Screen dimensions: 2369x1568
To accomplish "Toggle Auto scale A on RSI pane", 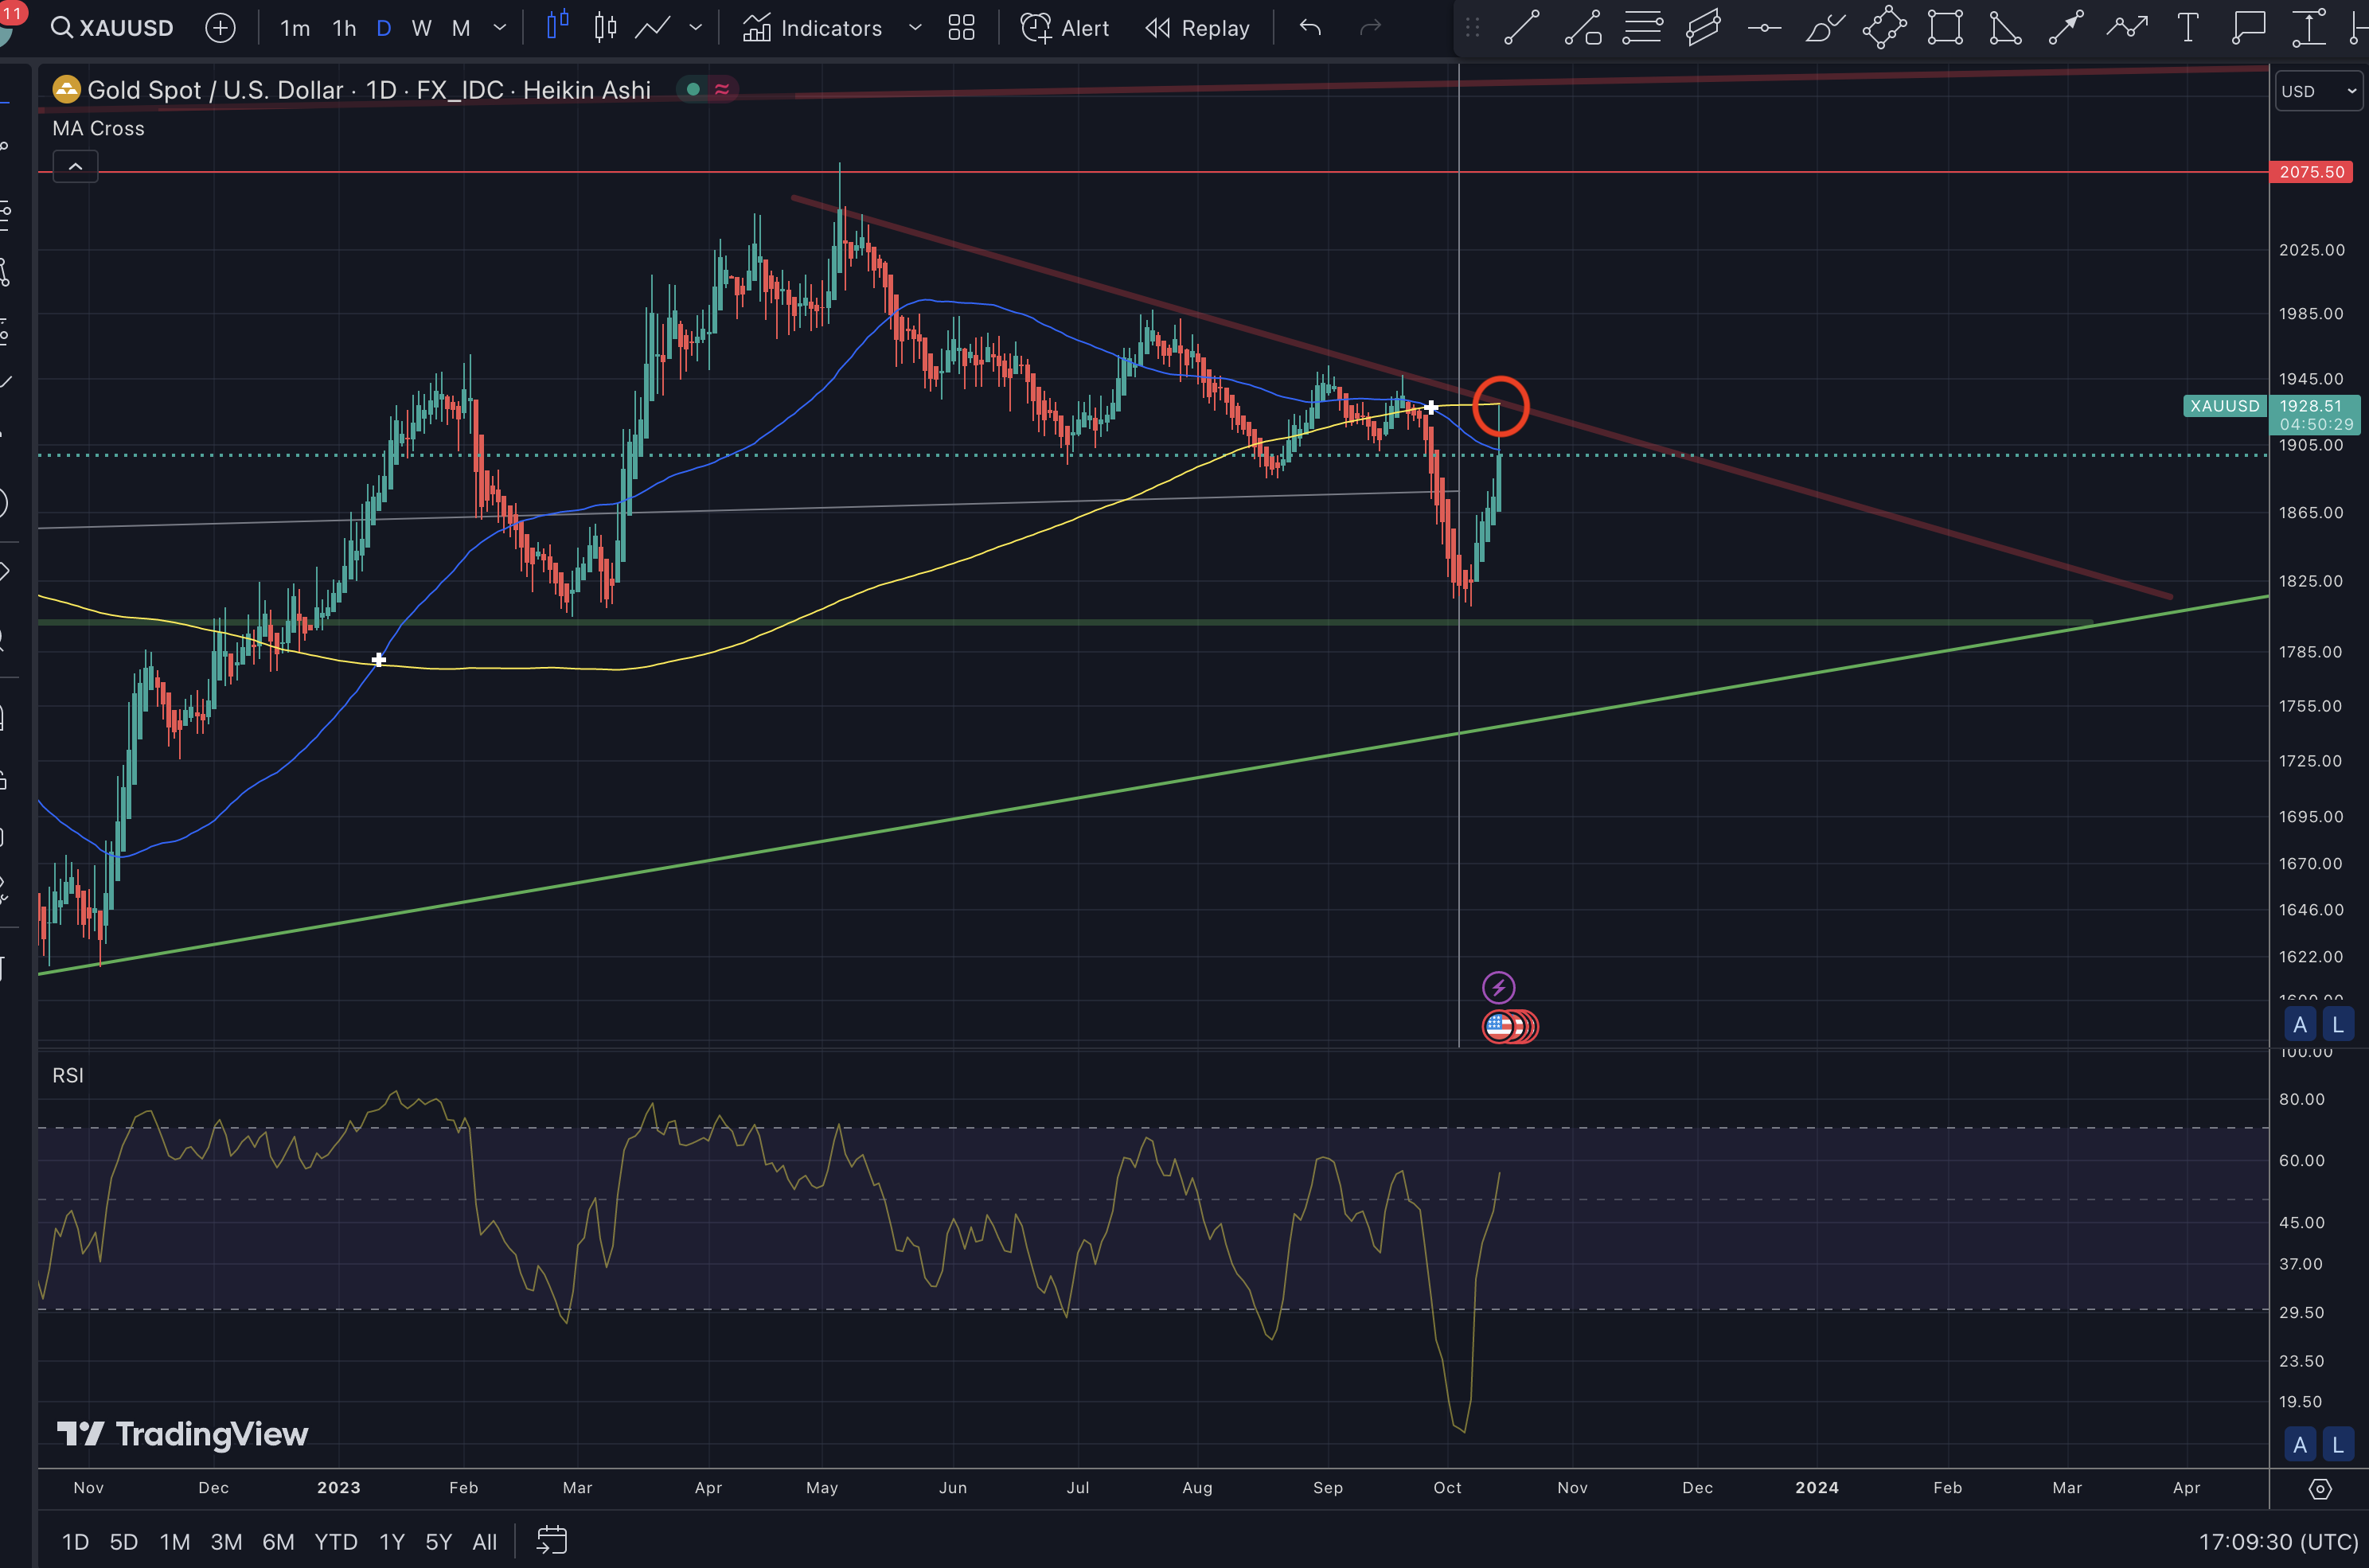I will [2300, 1444].
